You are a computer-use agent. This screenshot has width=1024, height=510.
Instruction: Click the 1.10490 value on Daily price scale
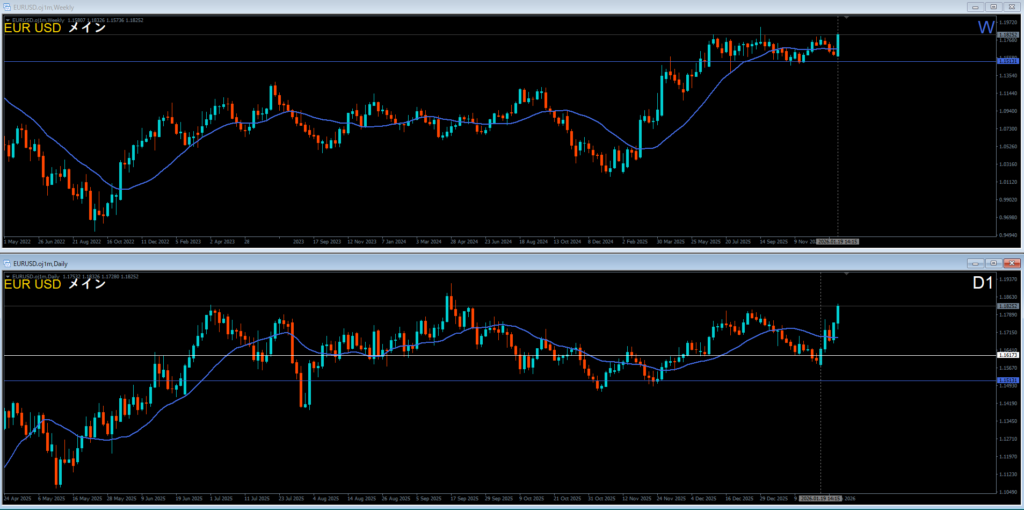coord(1008,491)
